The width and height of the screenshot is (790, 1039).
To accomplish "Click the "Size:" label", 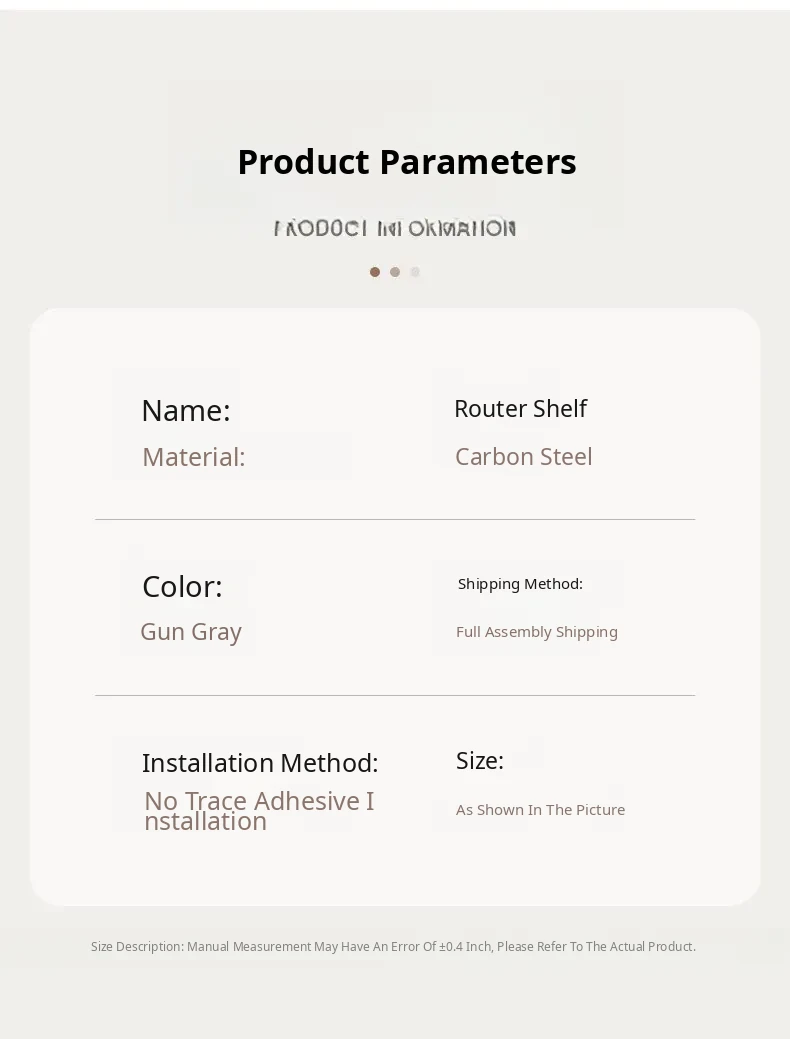I will [x=480, y=761].
